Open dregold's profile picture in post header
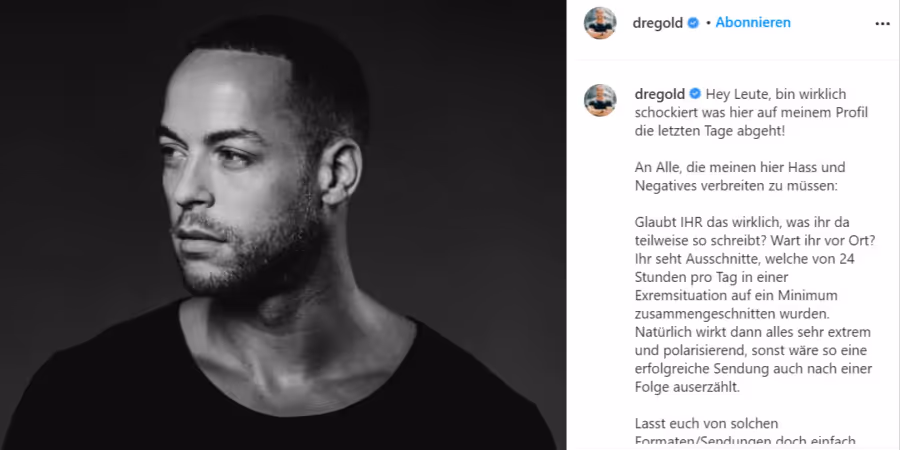 (x=600, y=23)
